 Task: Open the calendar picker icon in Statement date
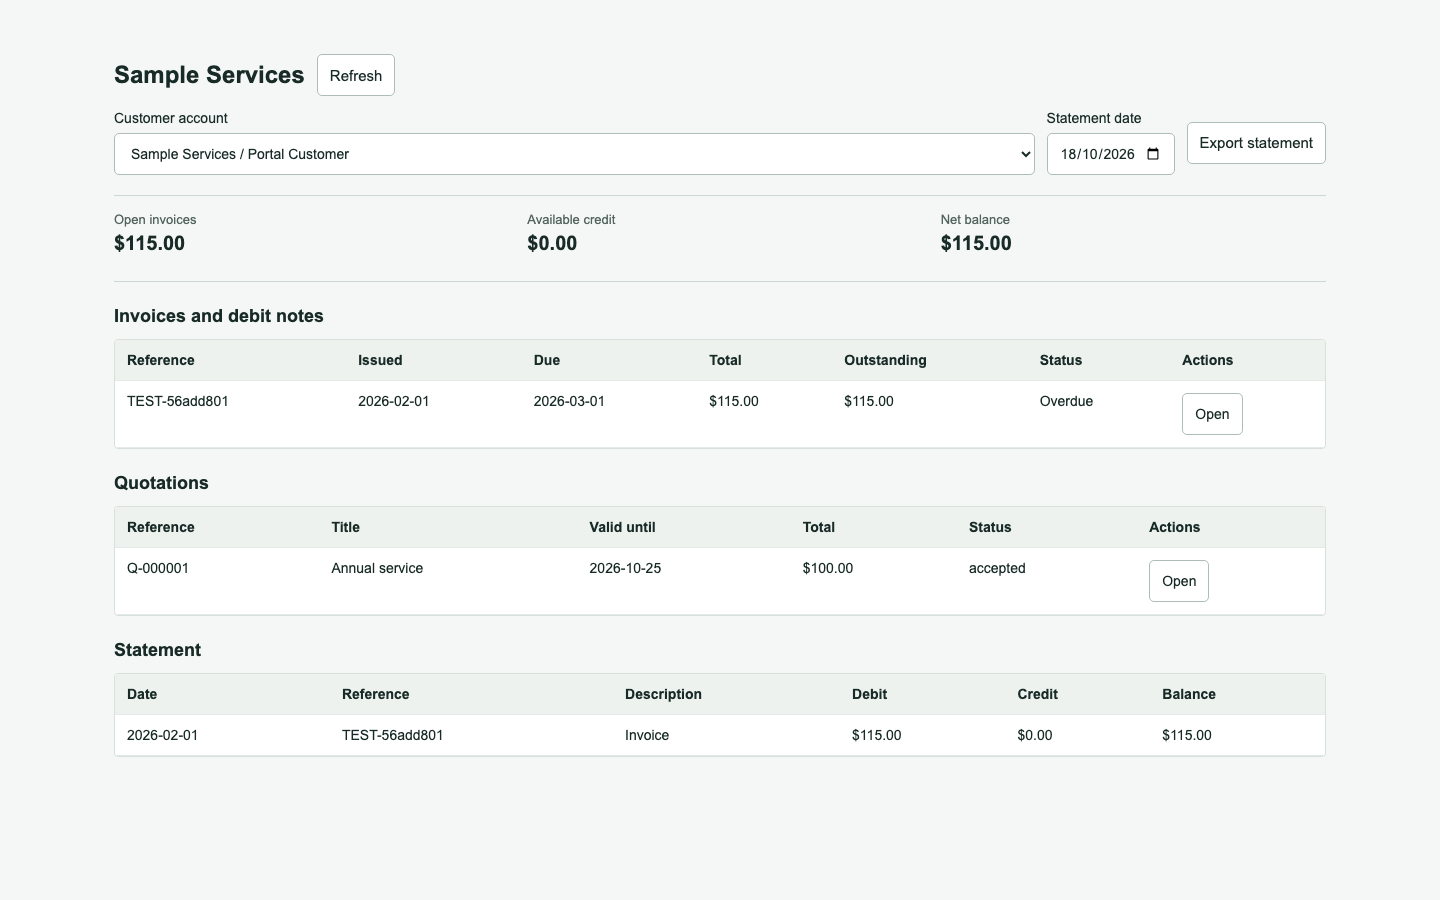1153,154
